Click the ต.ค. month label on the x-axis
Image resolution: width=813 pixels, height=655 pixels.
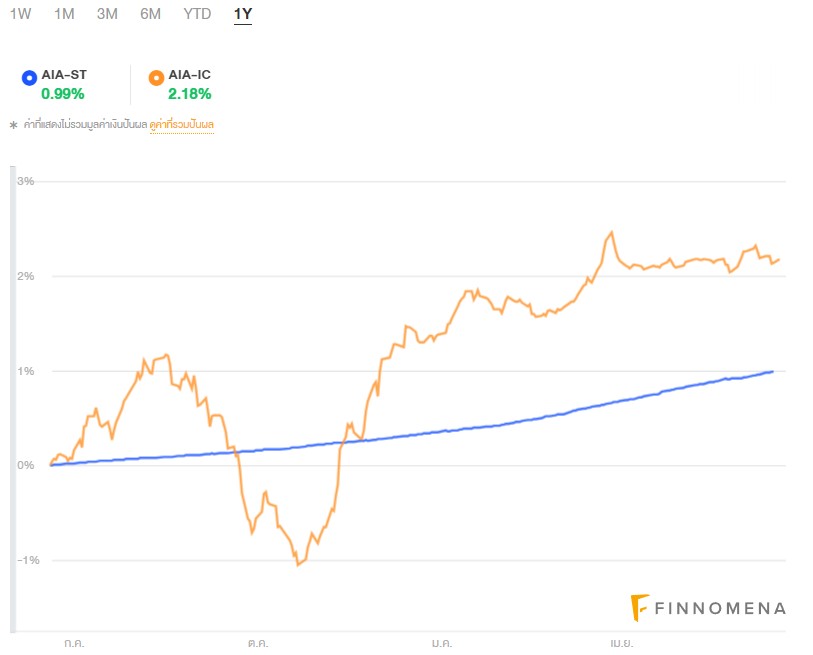point(257,644)
